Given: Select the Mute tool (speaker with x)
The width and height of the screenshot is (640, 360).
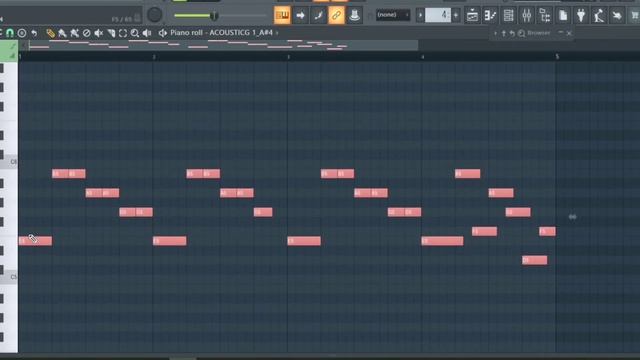Looking at the screenshot, I should click(x=98, y=33).
